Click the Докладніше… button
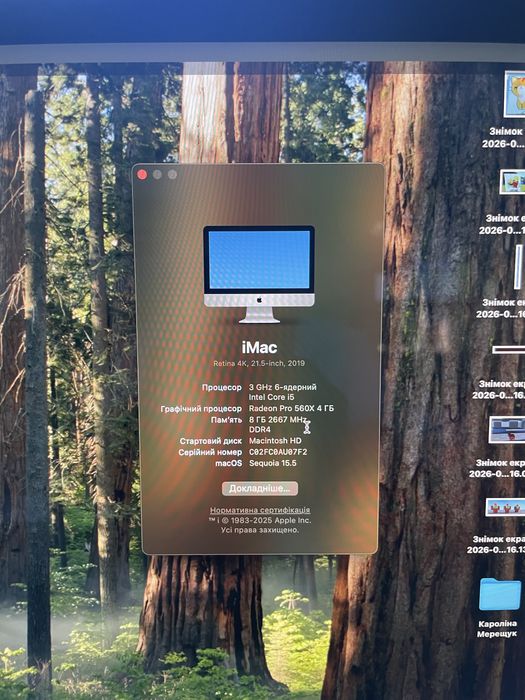 (260, 488)
